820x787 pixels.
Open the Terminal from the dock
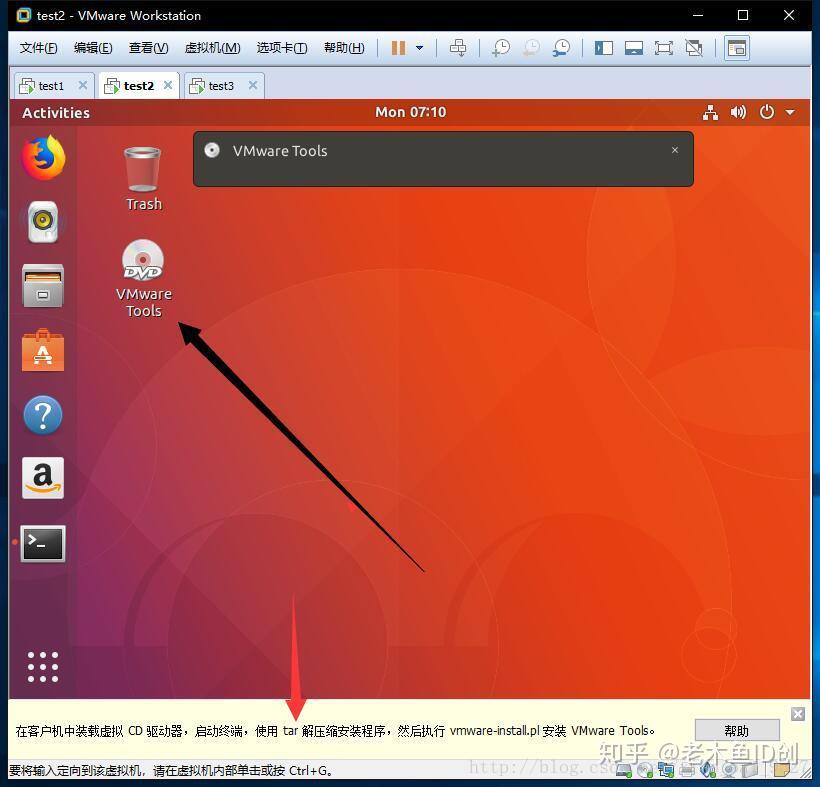pyautogui.click(x=43, y=544)
